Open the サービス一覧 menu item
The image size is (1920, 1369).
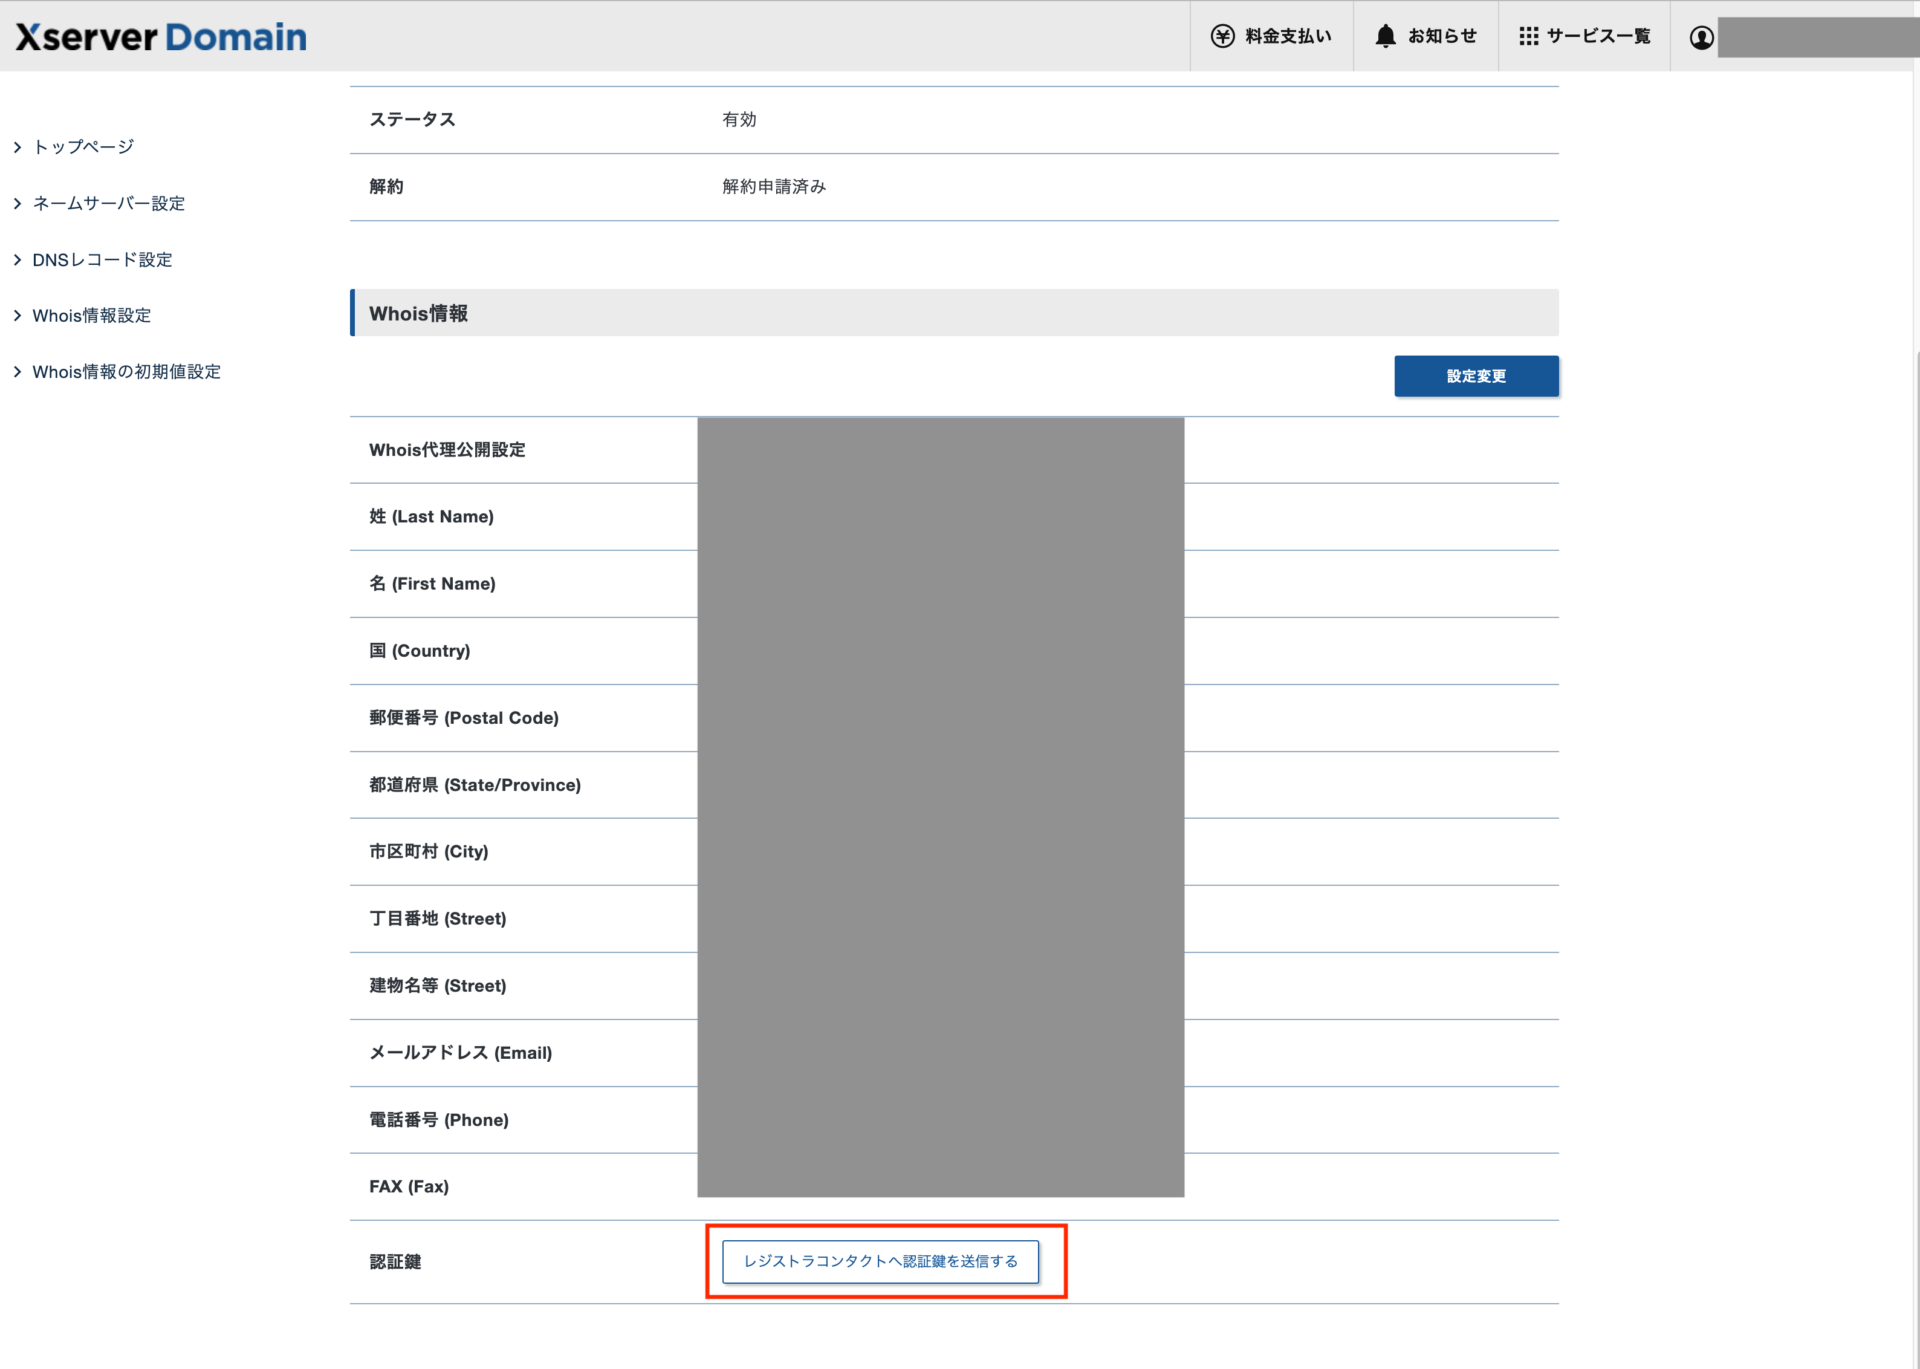pyautogui.click(x=1597, y=35)
